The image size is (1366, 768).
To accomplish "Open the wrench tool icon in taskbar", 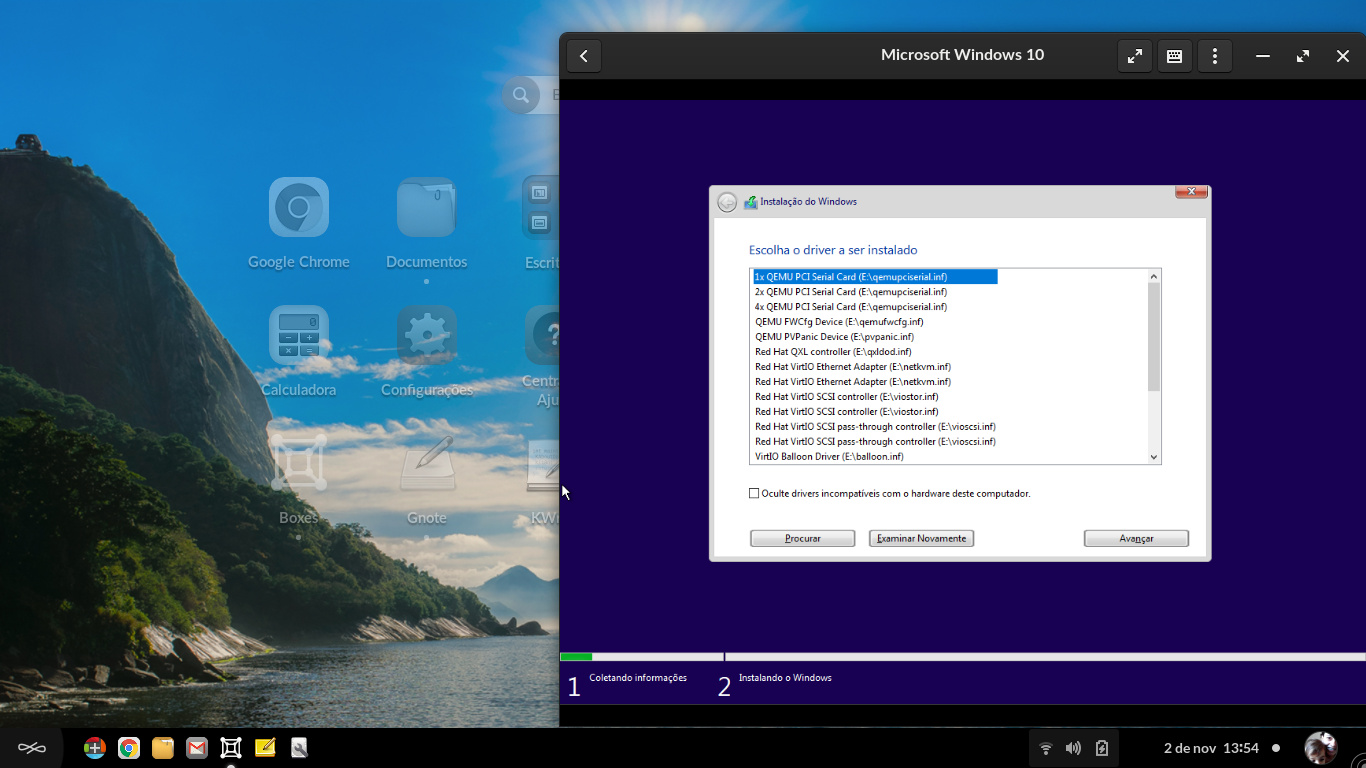I will click(x=299, y=748).
